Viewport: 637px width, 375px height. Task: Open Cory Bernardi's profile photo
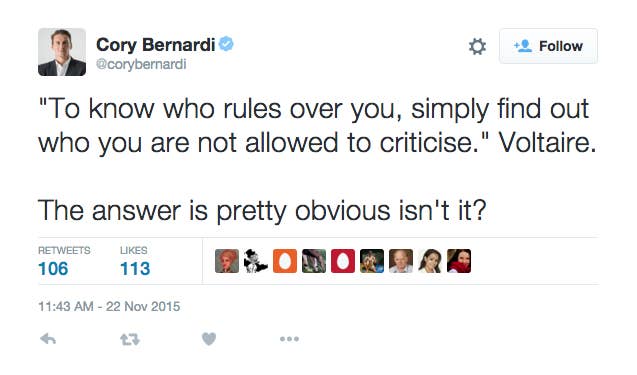62,52
